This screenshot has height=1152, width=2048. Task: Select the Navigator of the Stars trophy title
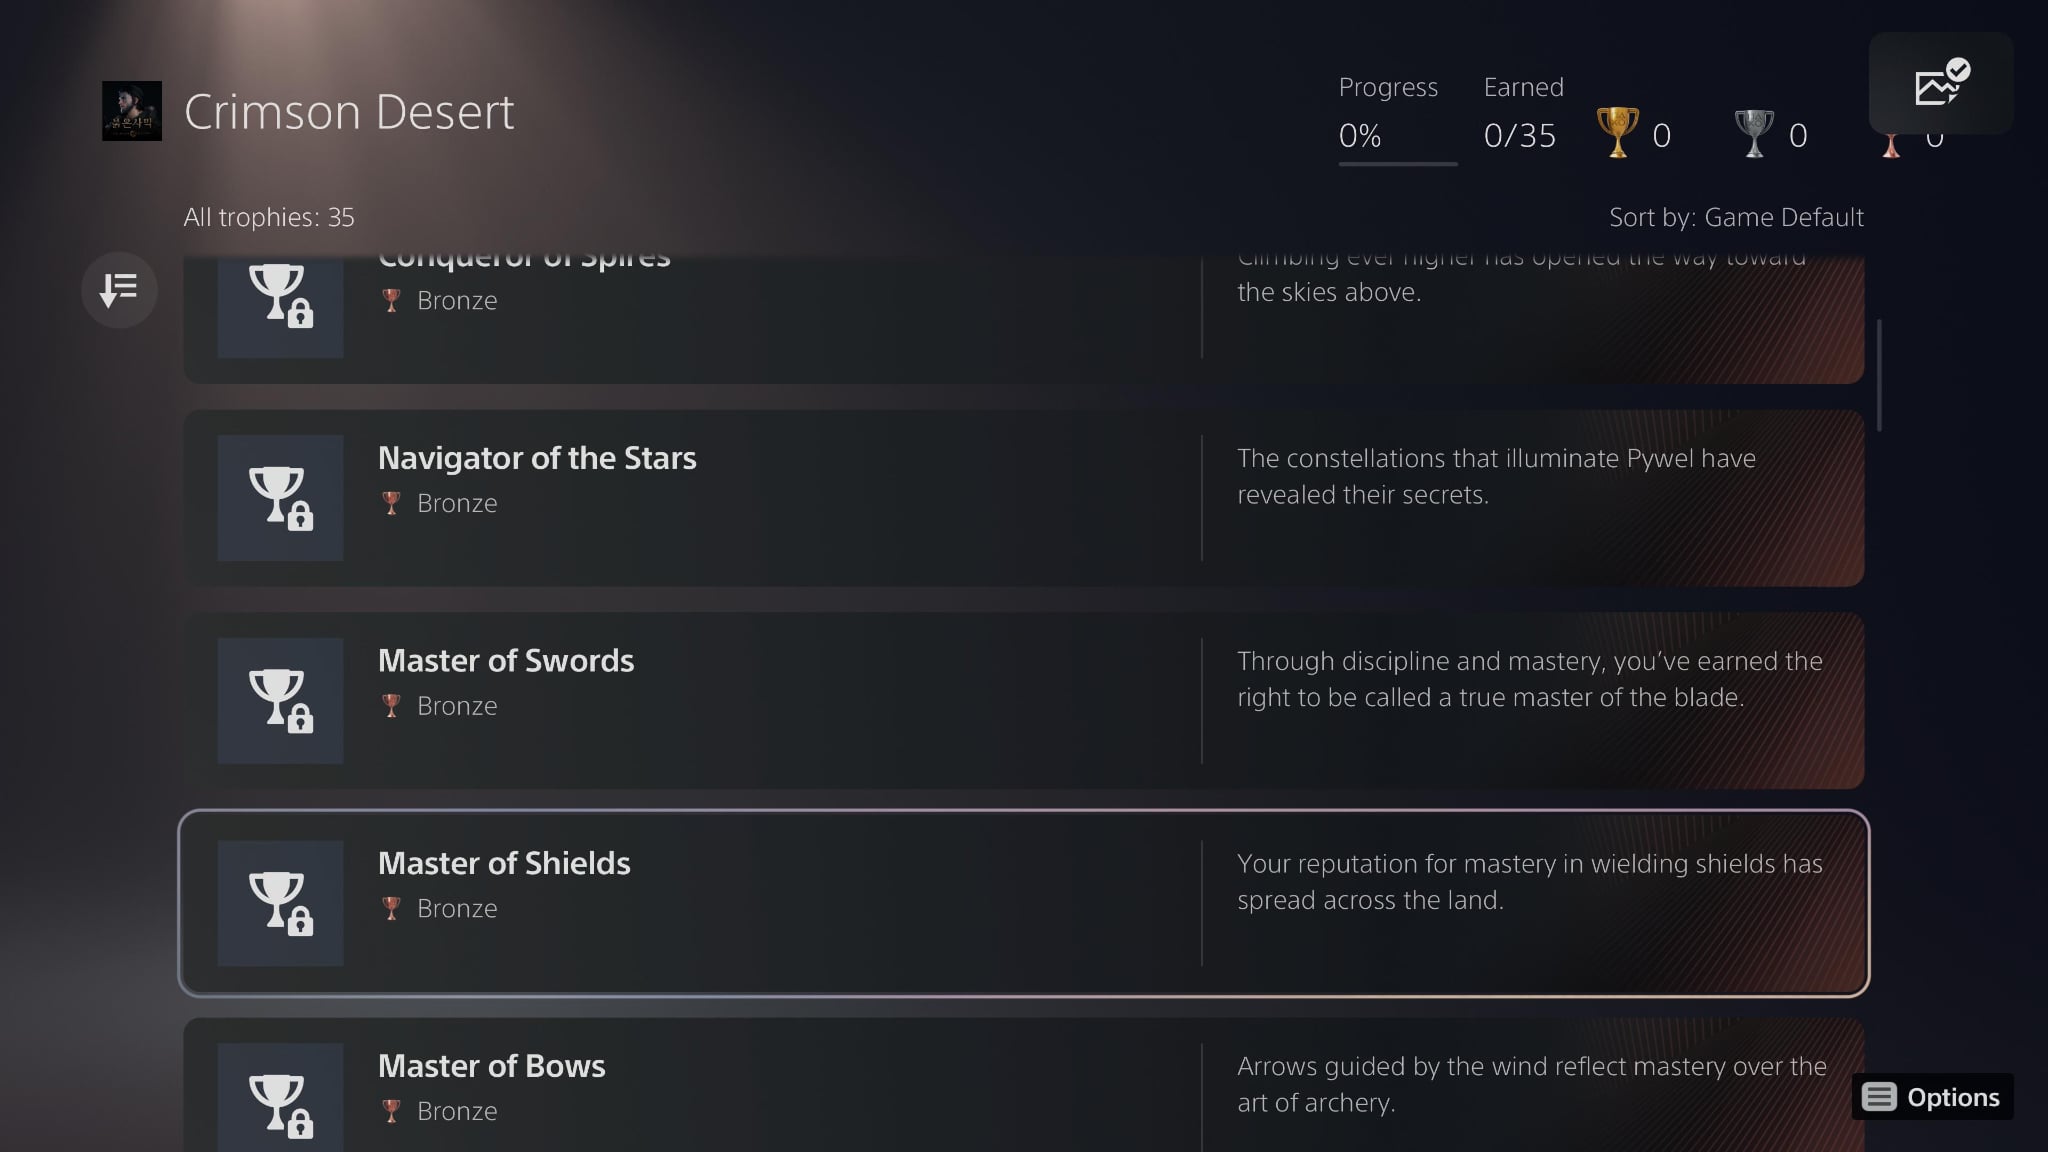pyautogui.click(x=537, y=458)
